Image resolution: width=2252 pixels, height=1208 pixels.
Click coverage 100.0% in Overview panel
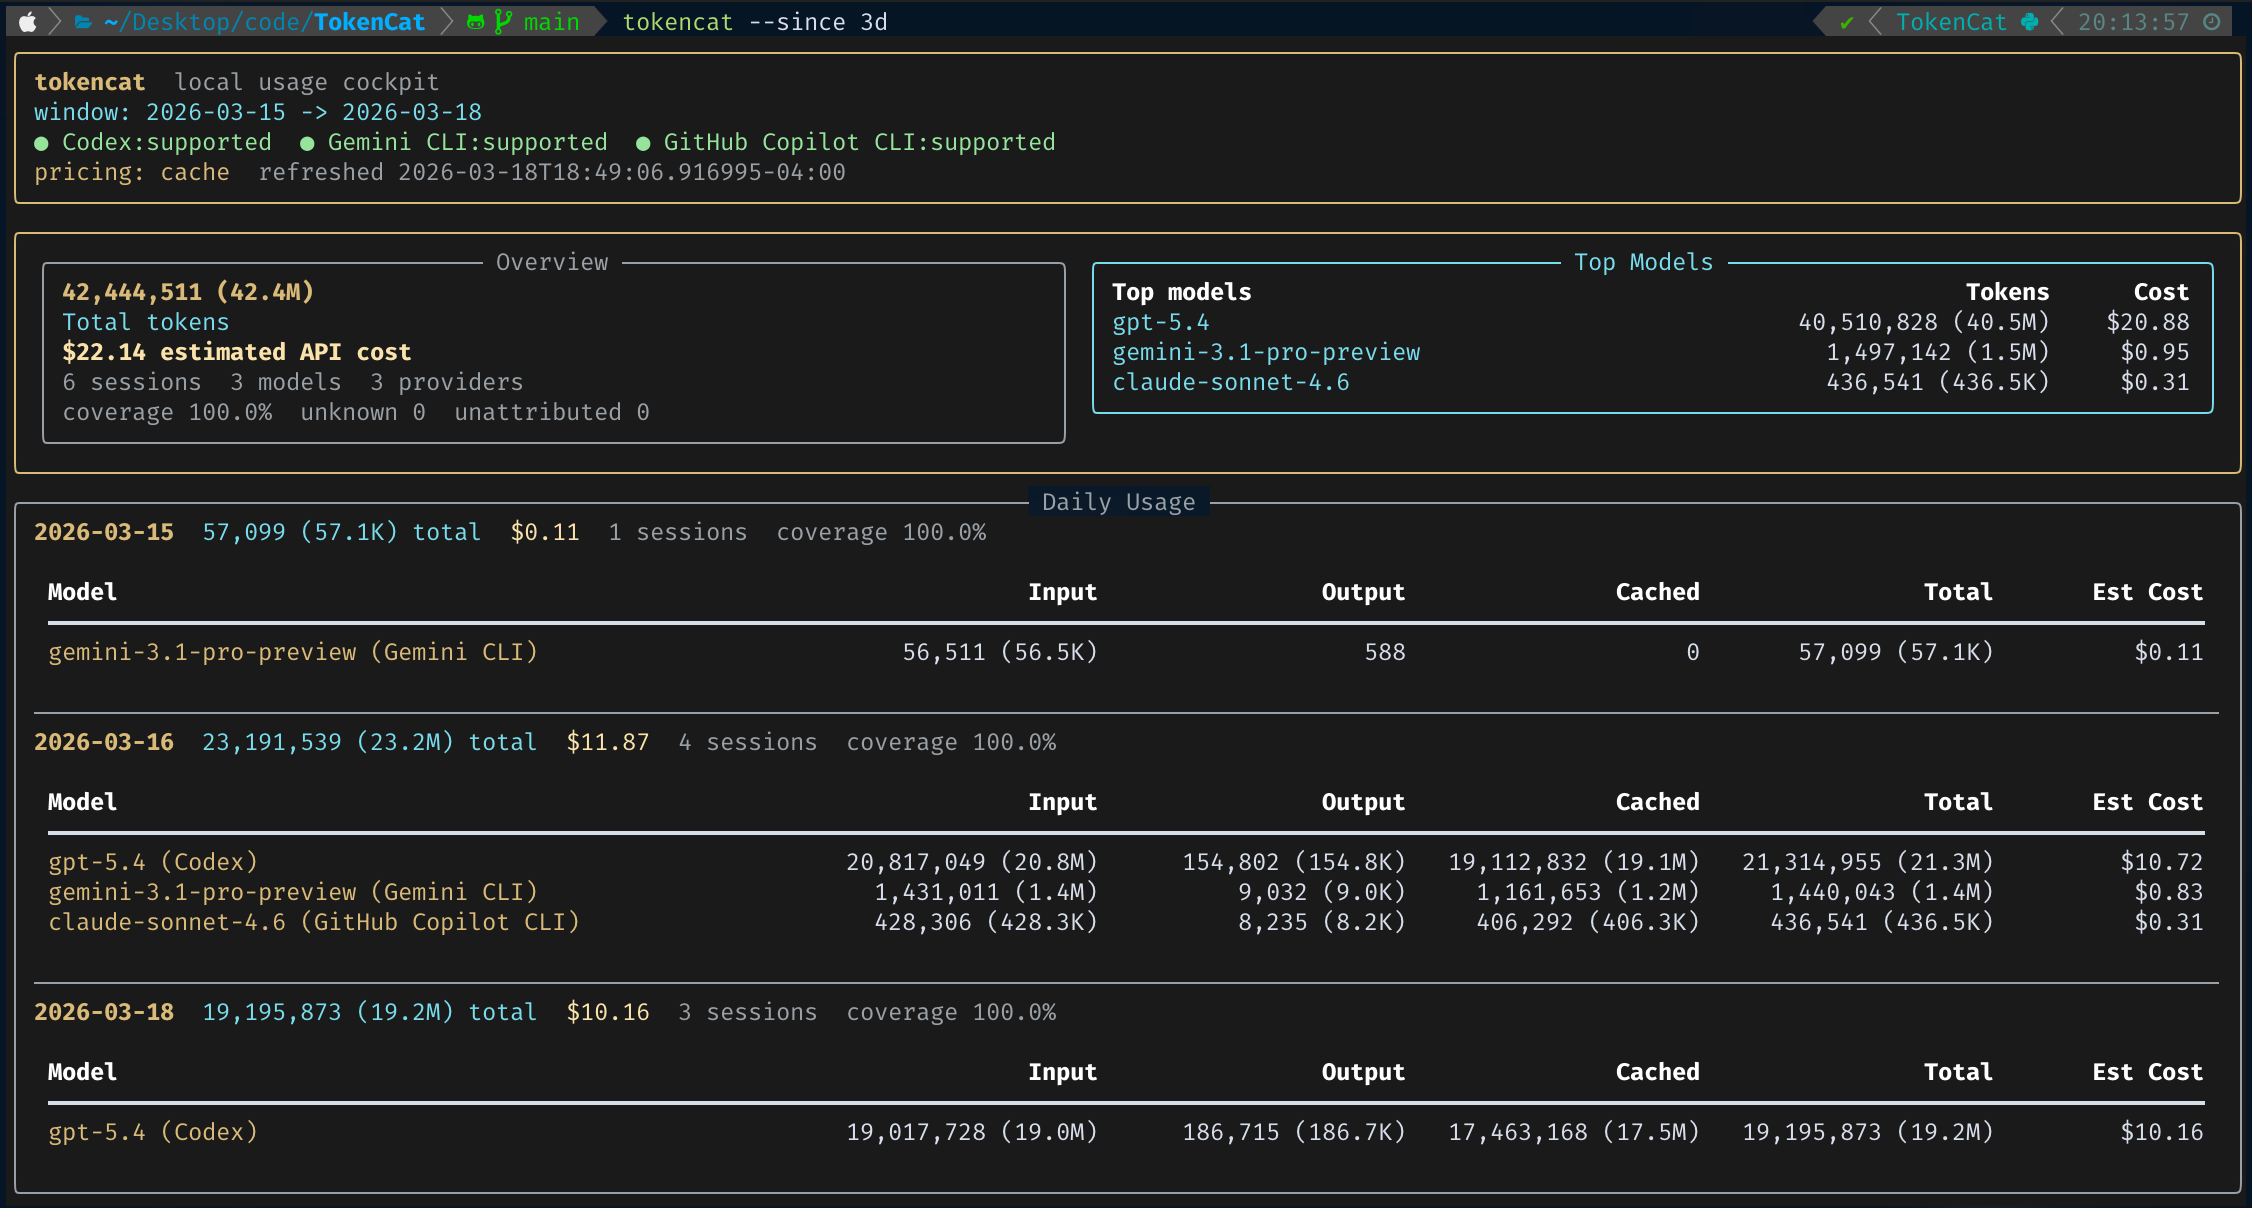click(167, 412)
